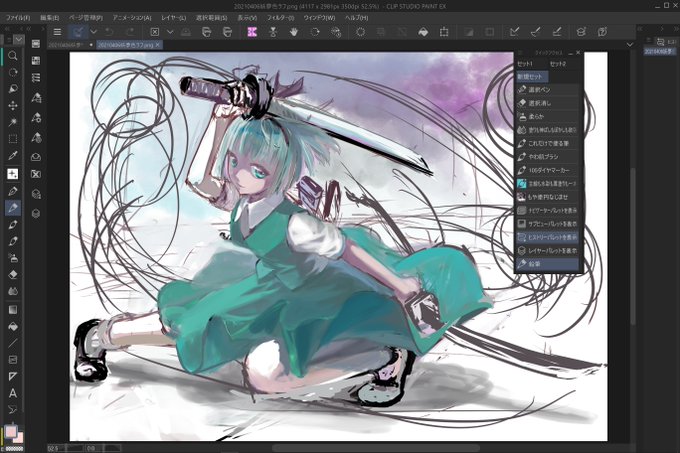The width and height of the screenshot is (680, 453).
Task: Click the Hand icon on command bar
Action: pyautogui.click(x=294, y=32)
